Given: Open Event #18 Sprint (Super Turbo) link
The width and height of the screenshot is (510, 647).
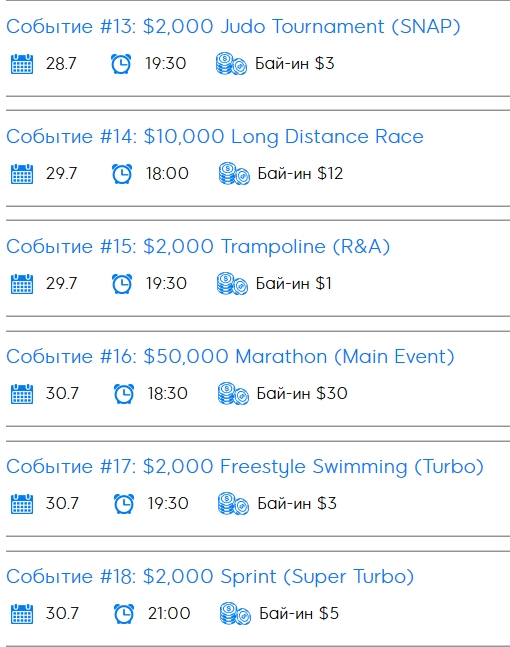Looking at the screenshot, I should point(210,576).
